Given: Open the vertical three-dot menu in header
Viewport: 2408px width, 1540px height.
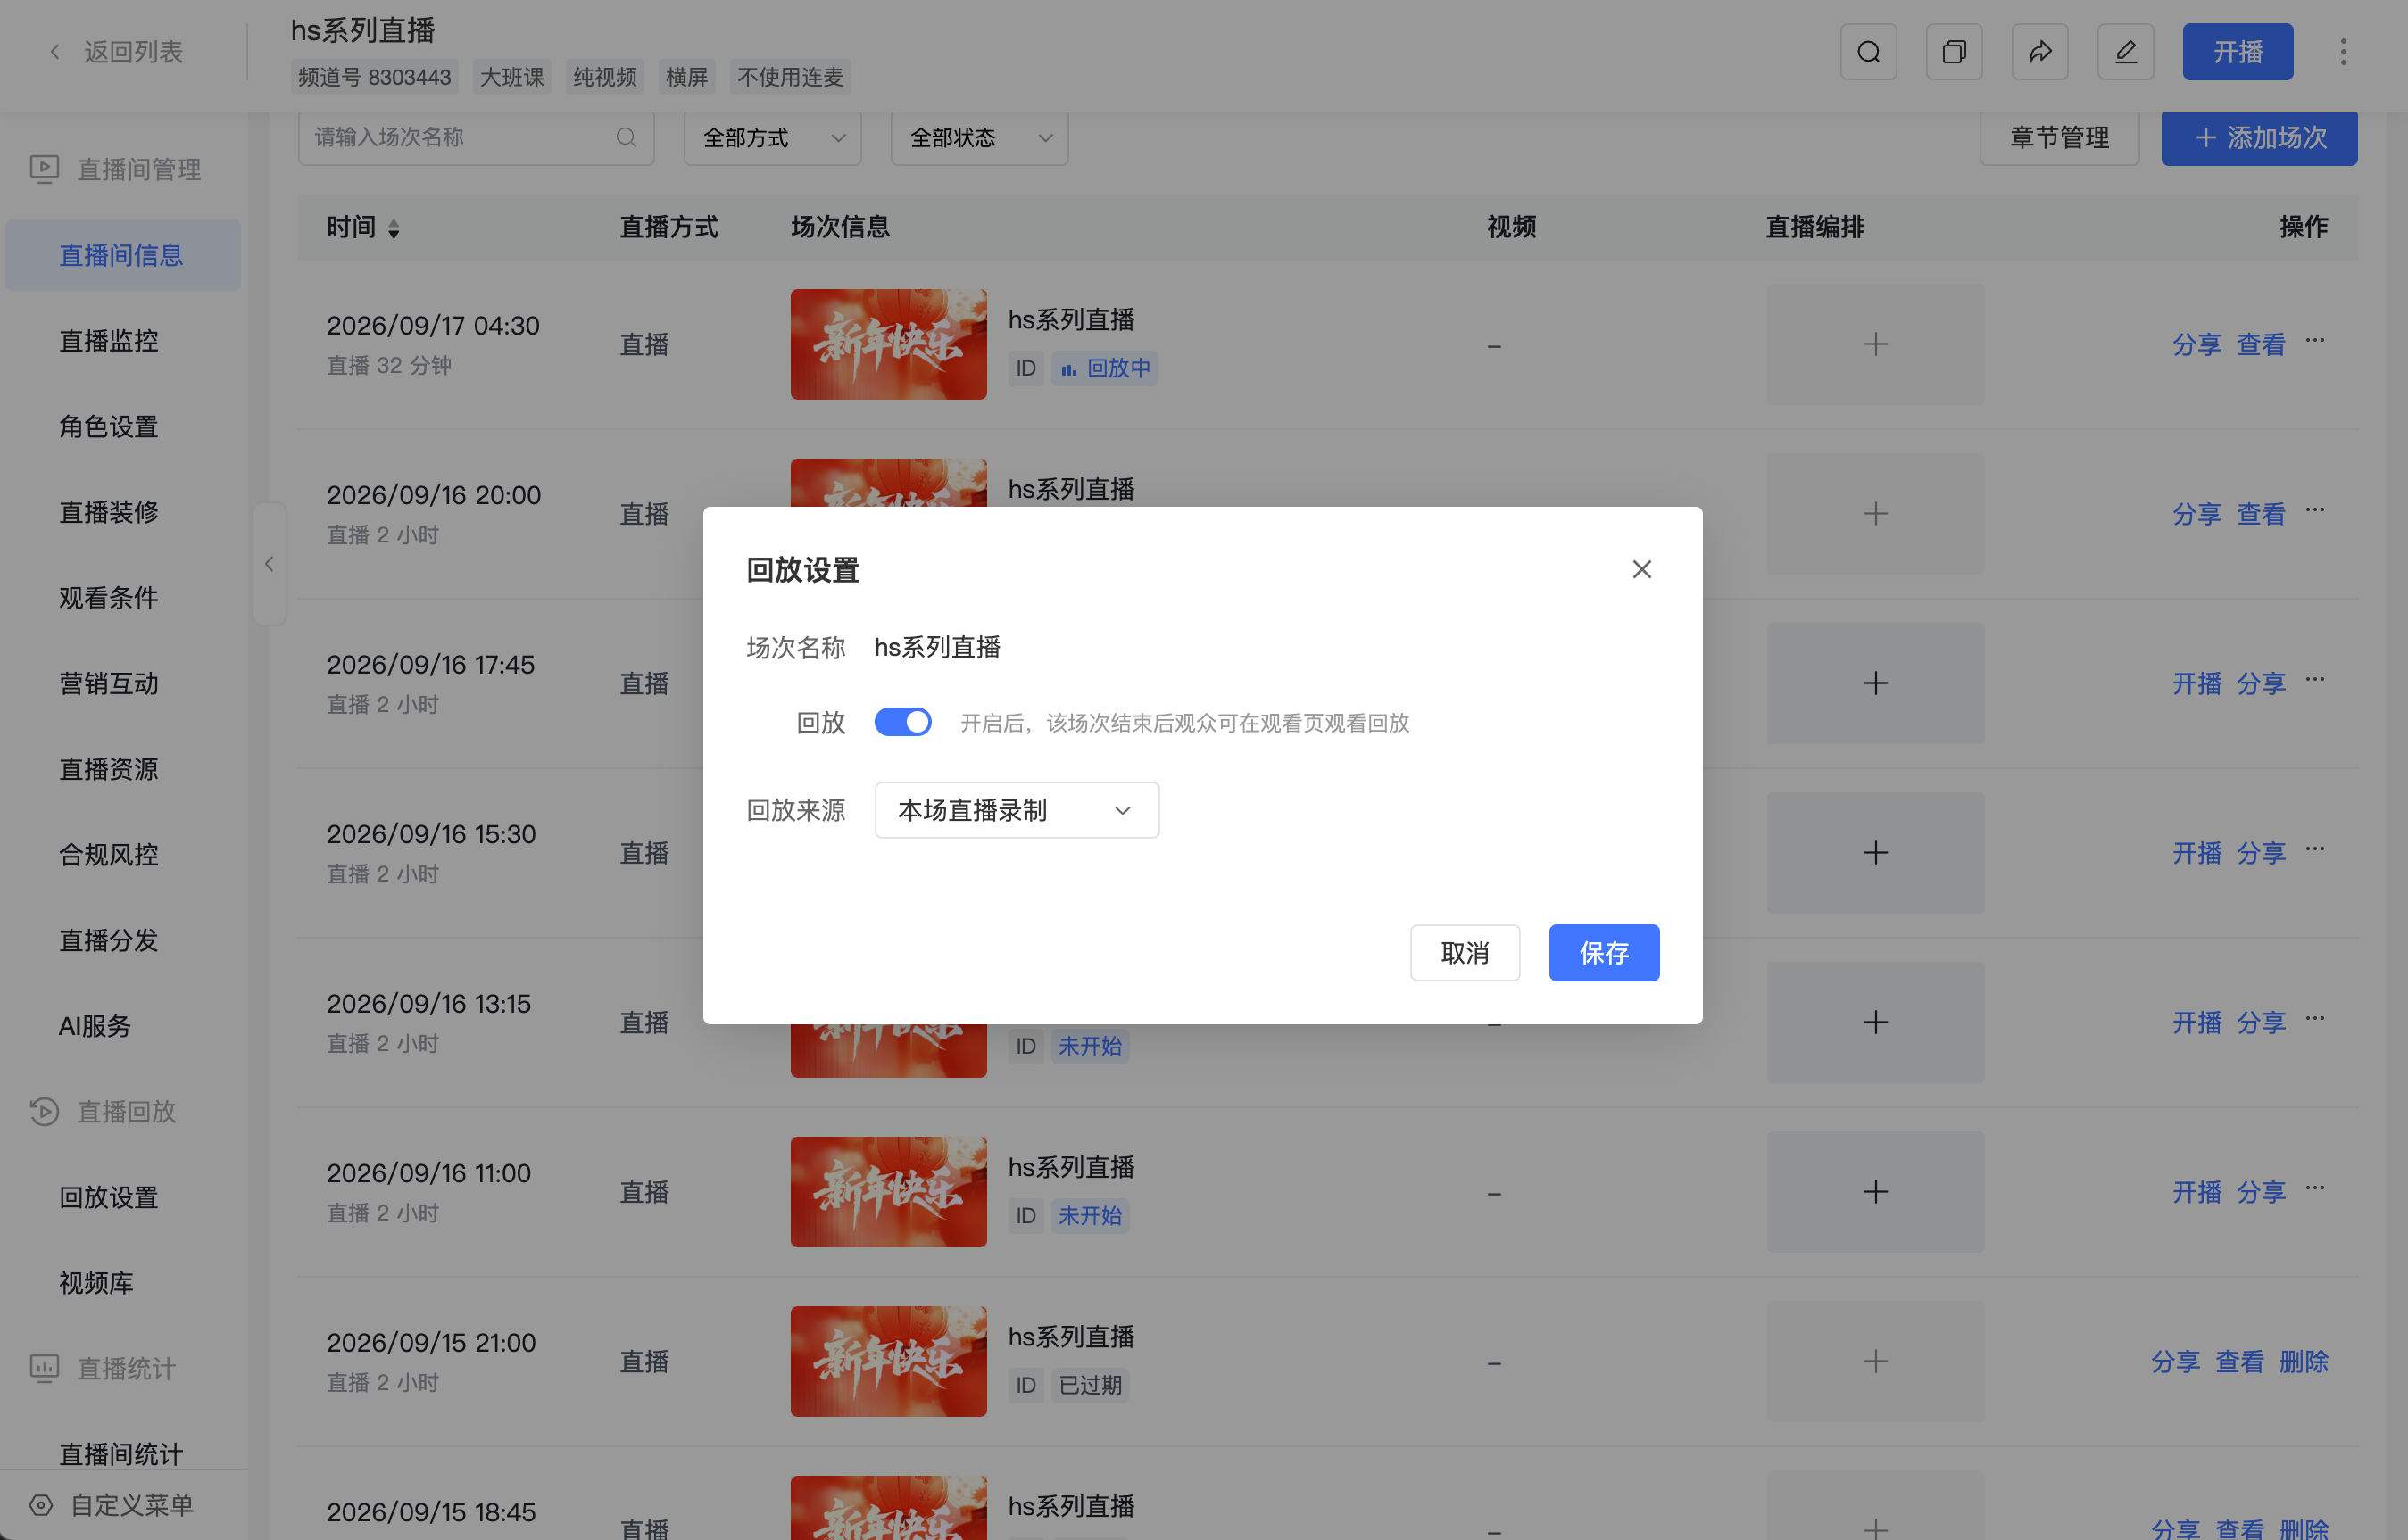Looking at the screenshot, I should (x=2343, y=52).
